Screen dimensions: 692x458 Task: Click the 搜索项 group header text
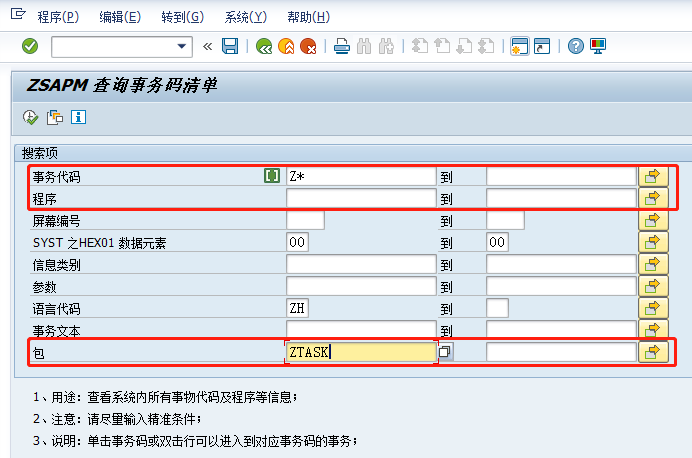(40, 153)
